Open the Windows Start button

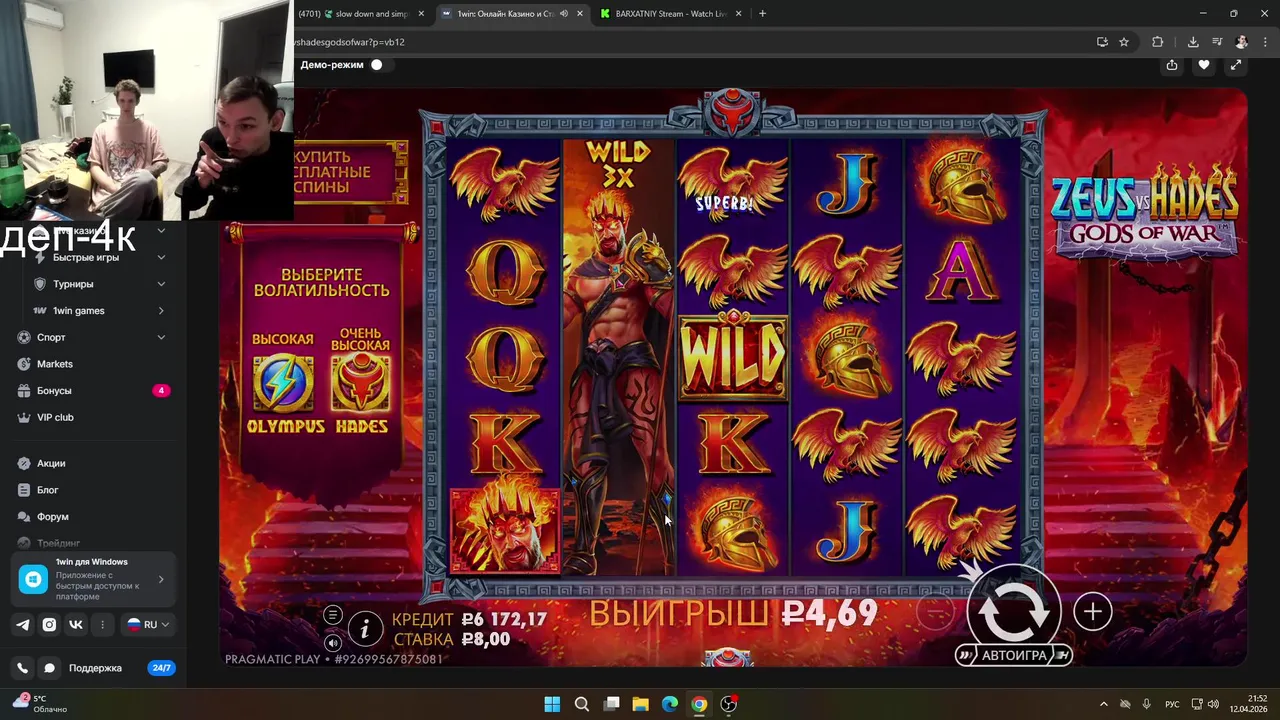pyautogui.click(x=552, y=704)
